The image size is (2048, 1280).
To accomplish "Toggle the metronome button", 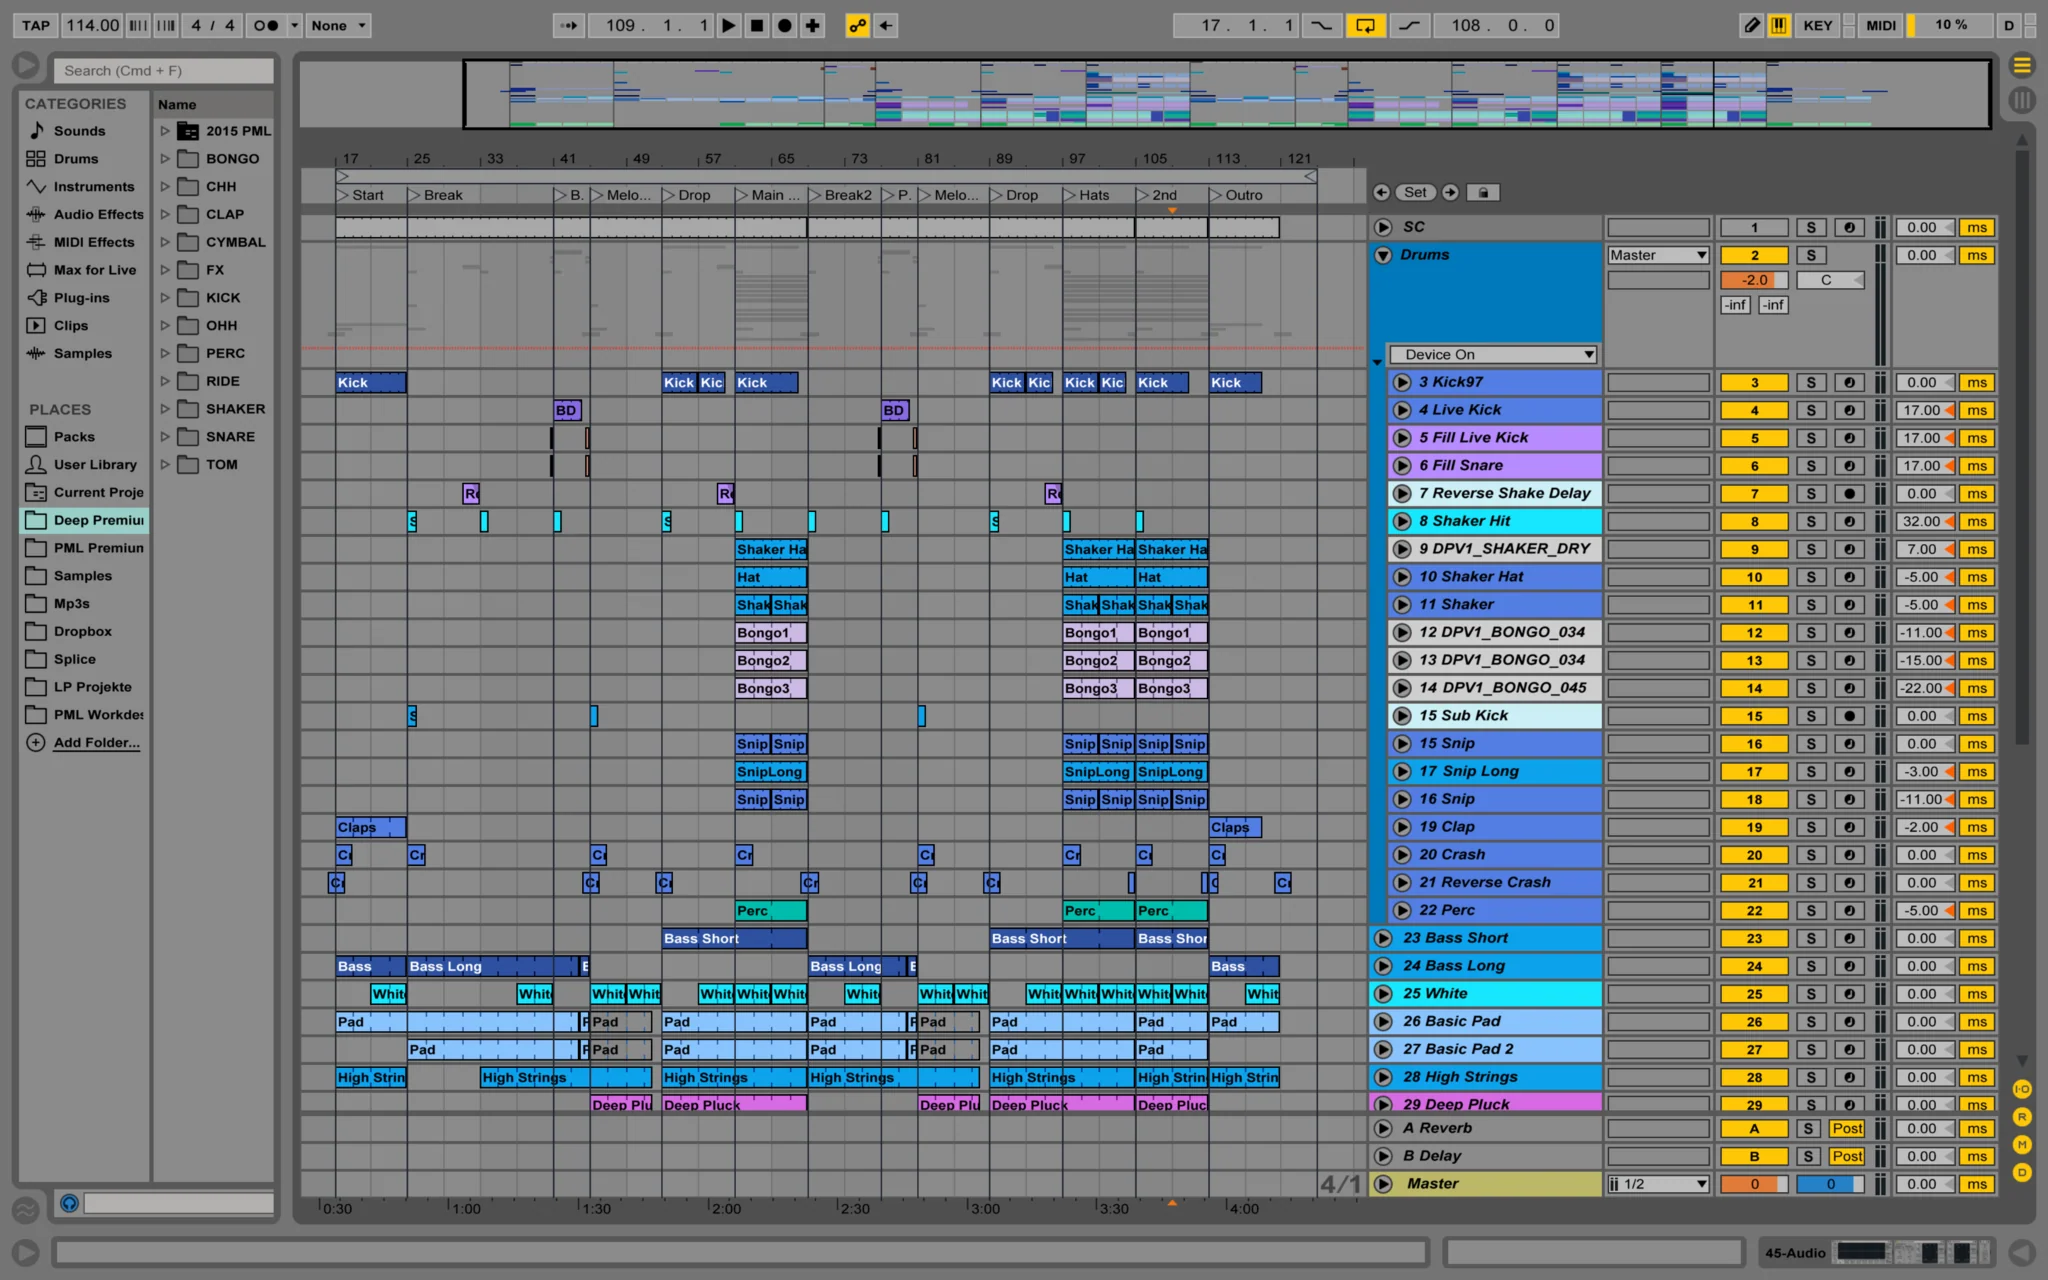I will click(265, 25).
